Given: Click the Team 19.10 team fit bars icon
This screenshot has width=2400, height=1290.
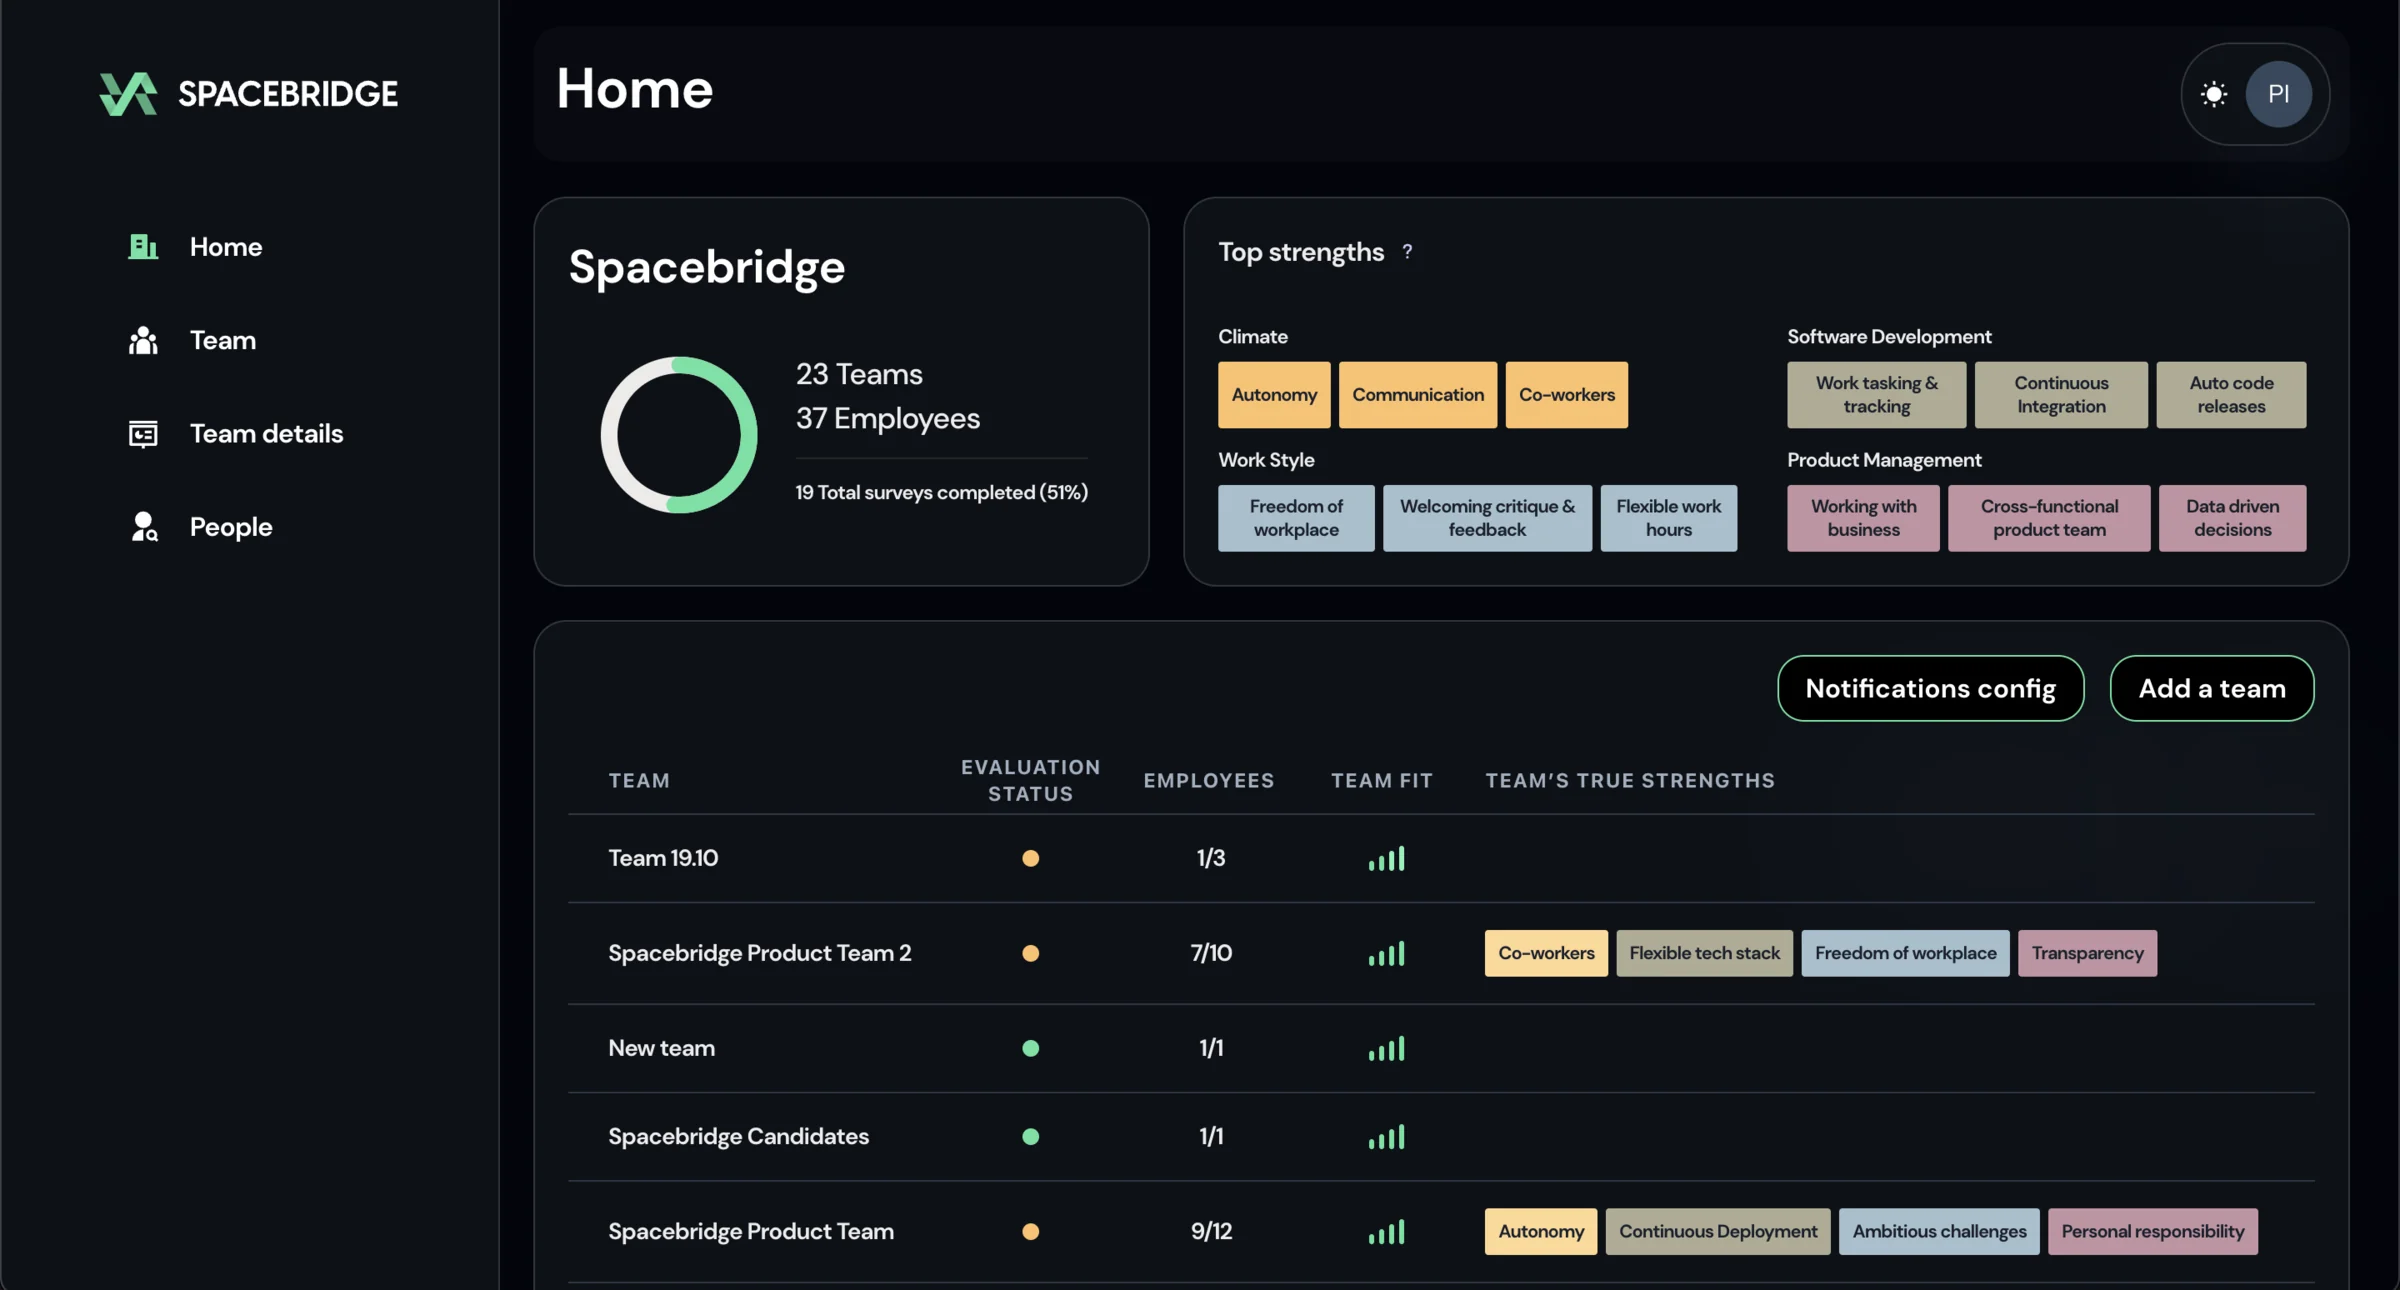Looking at the screenshot, I should coord(1386,858).
